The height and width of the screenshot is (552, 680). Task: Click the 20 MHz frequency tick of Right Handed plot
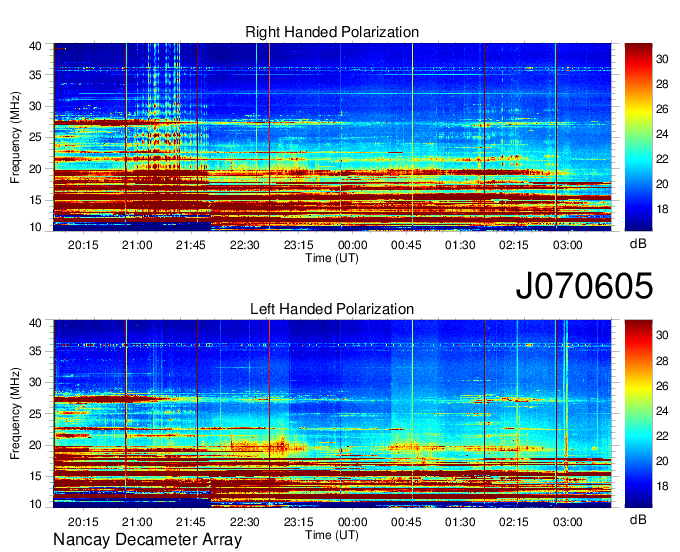[x=36, y=169]
